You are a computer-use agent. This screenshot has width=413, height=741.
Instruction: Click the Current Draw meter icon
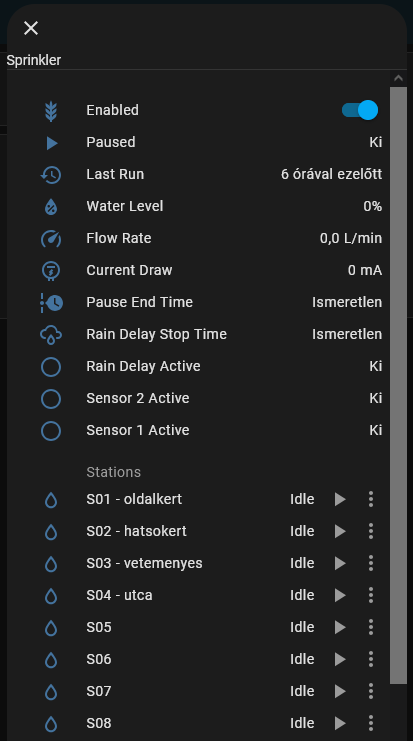51,271
